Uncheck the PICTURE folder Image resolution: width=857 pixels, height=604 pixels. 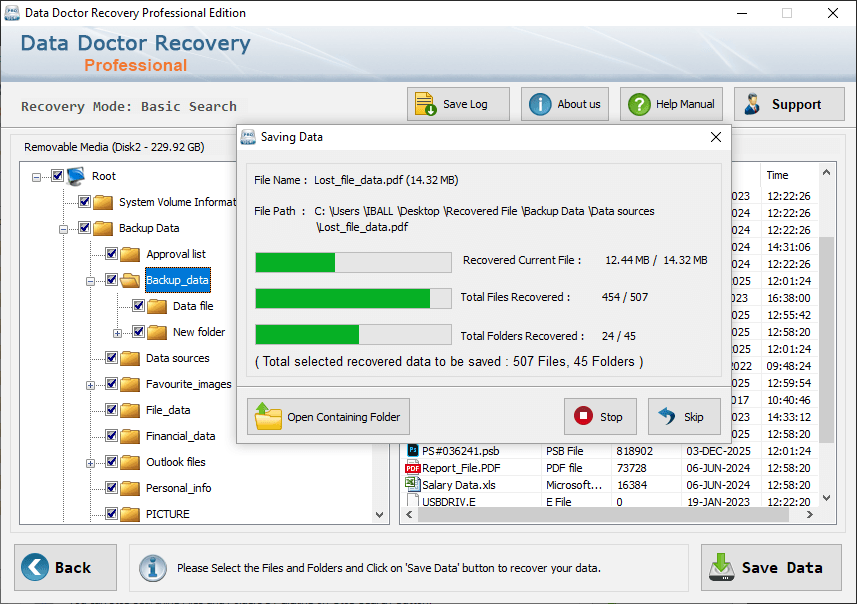tap(111, 514)
